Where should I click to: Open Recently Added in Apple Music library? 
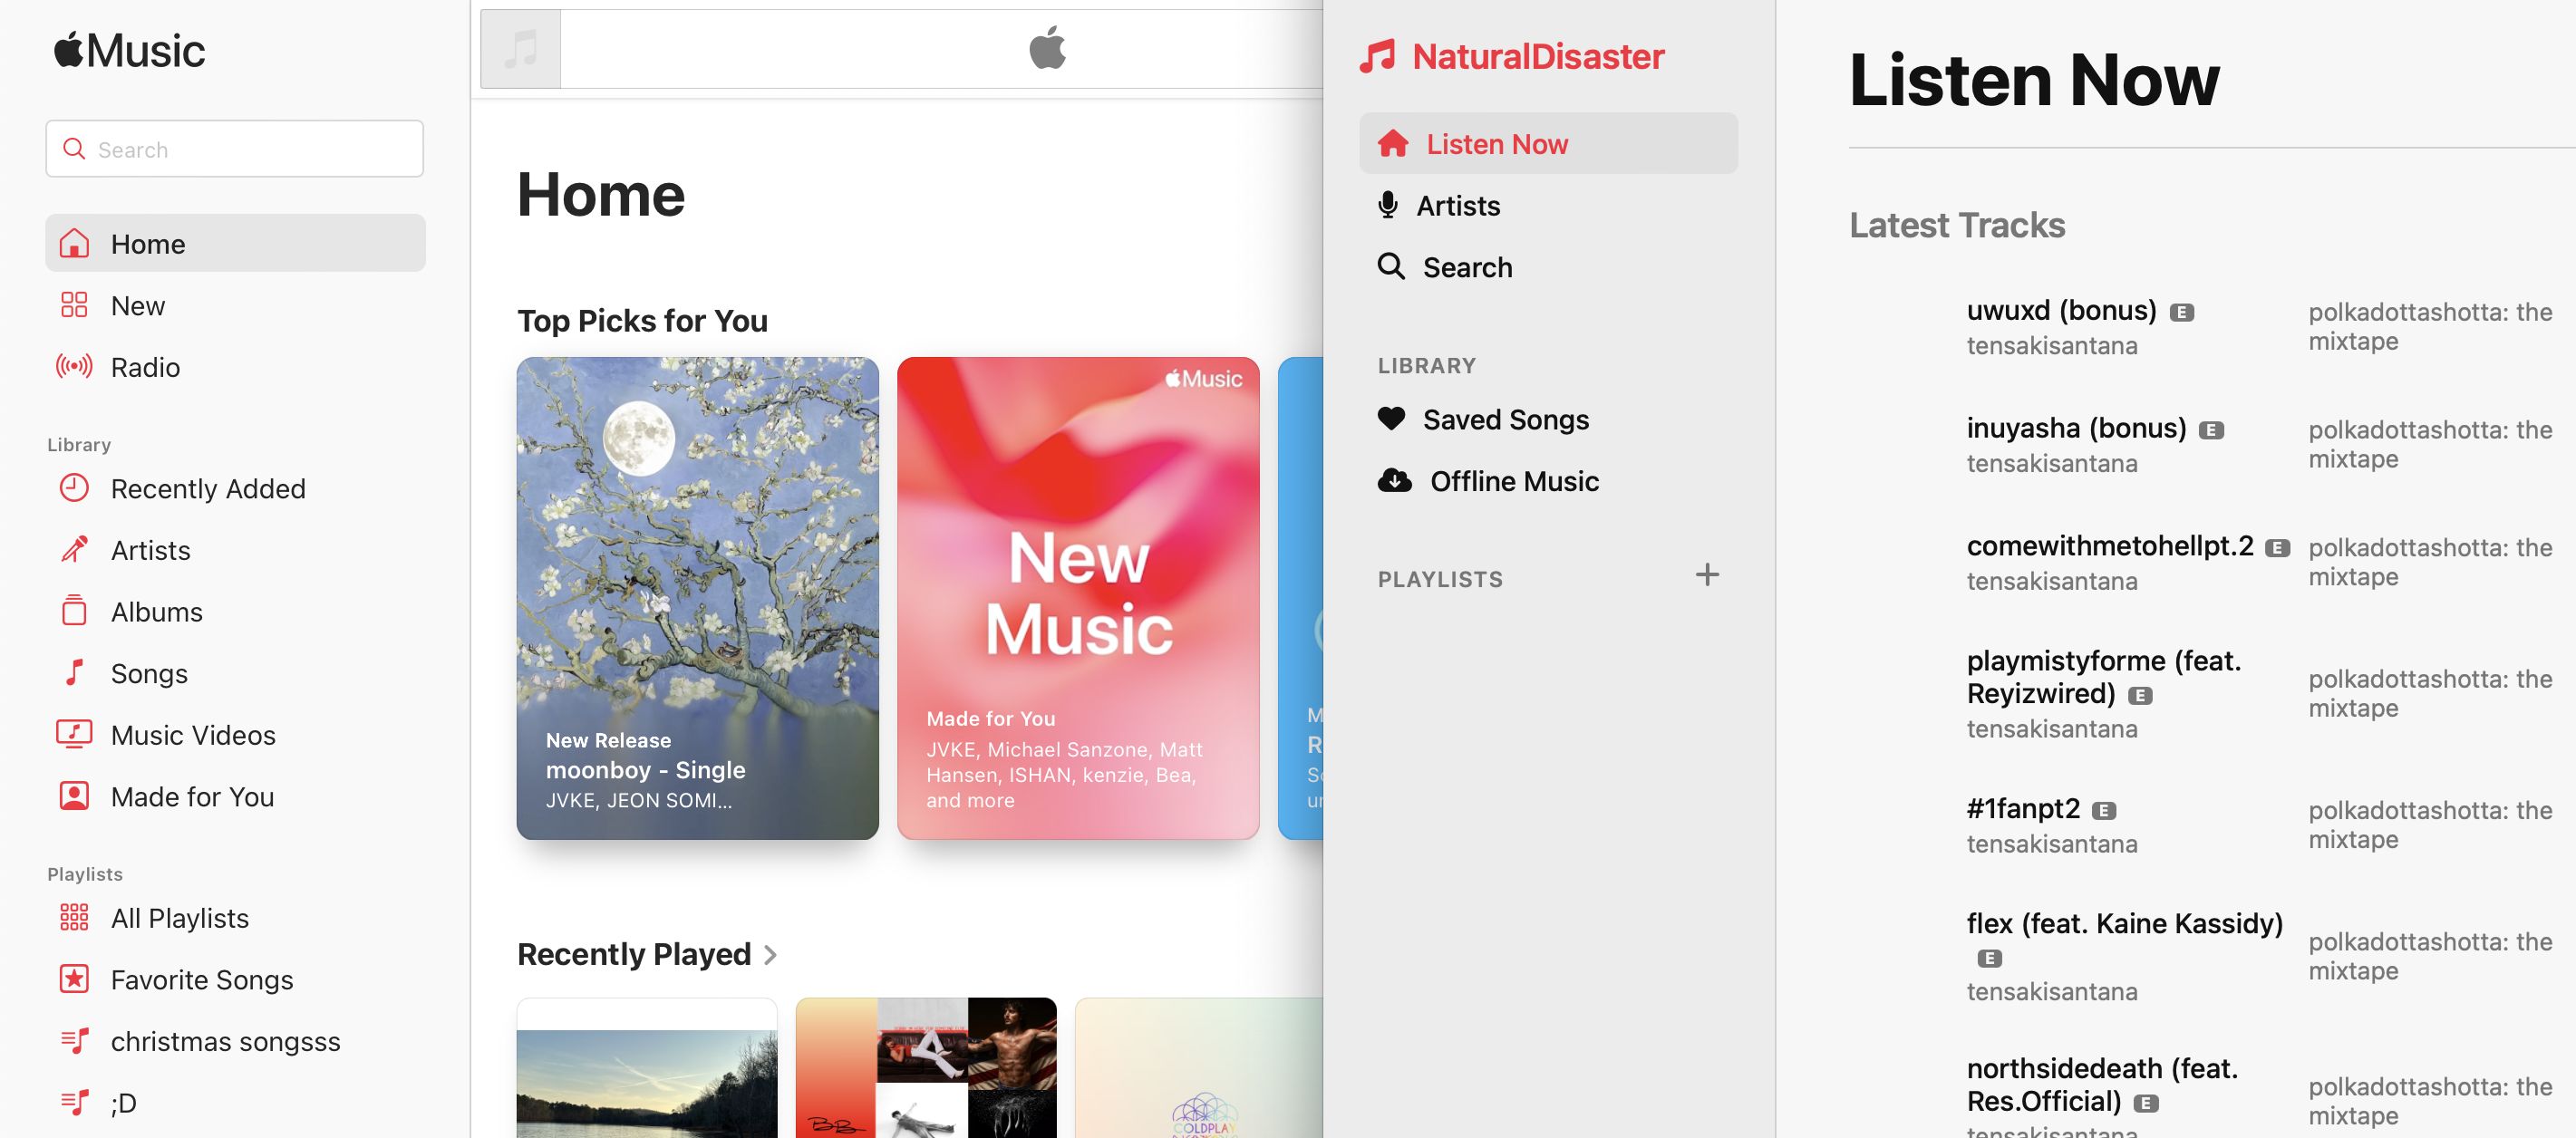point(235,488)
